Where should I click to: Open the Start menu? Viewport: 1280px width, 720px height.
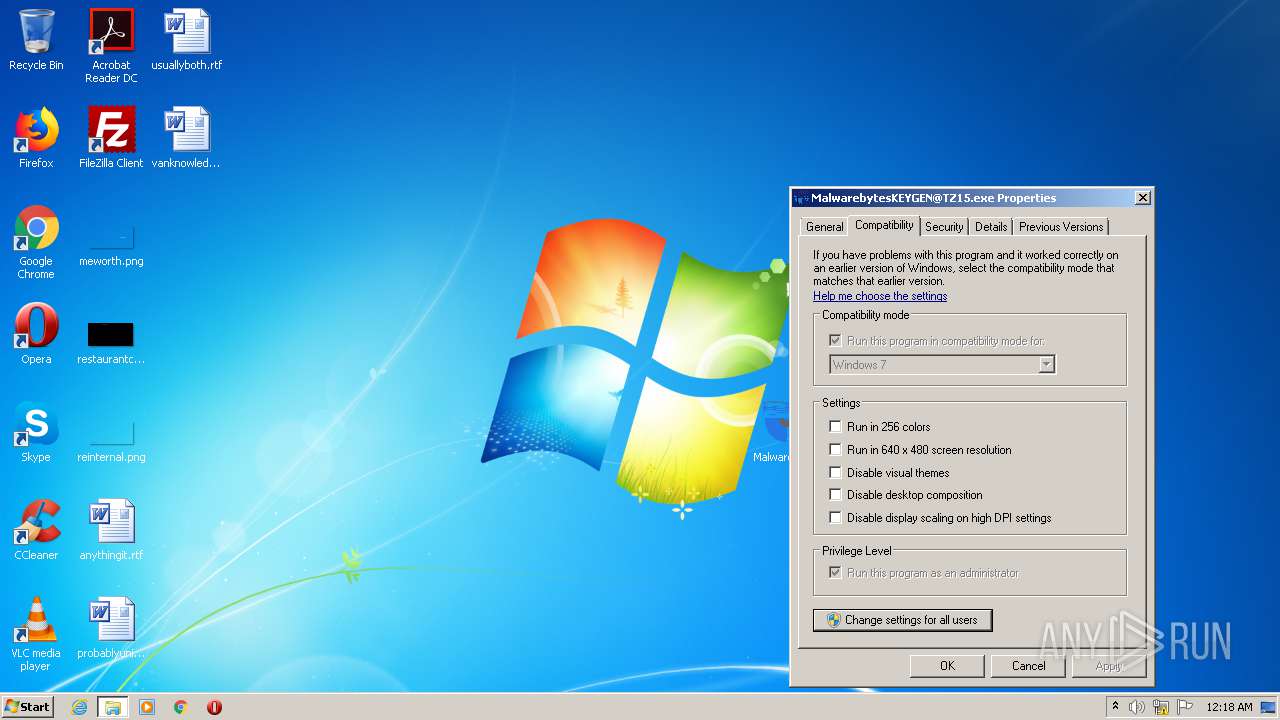pos(28,707)
